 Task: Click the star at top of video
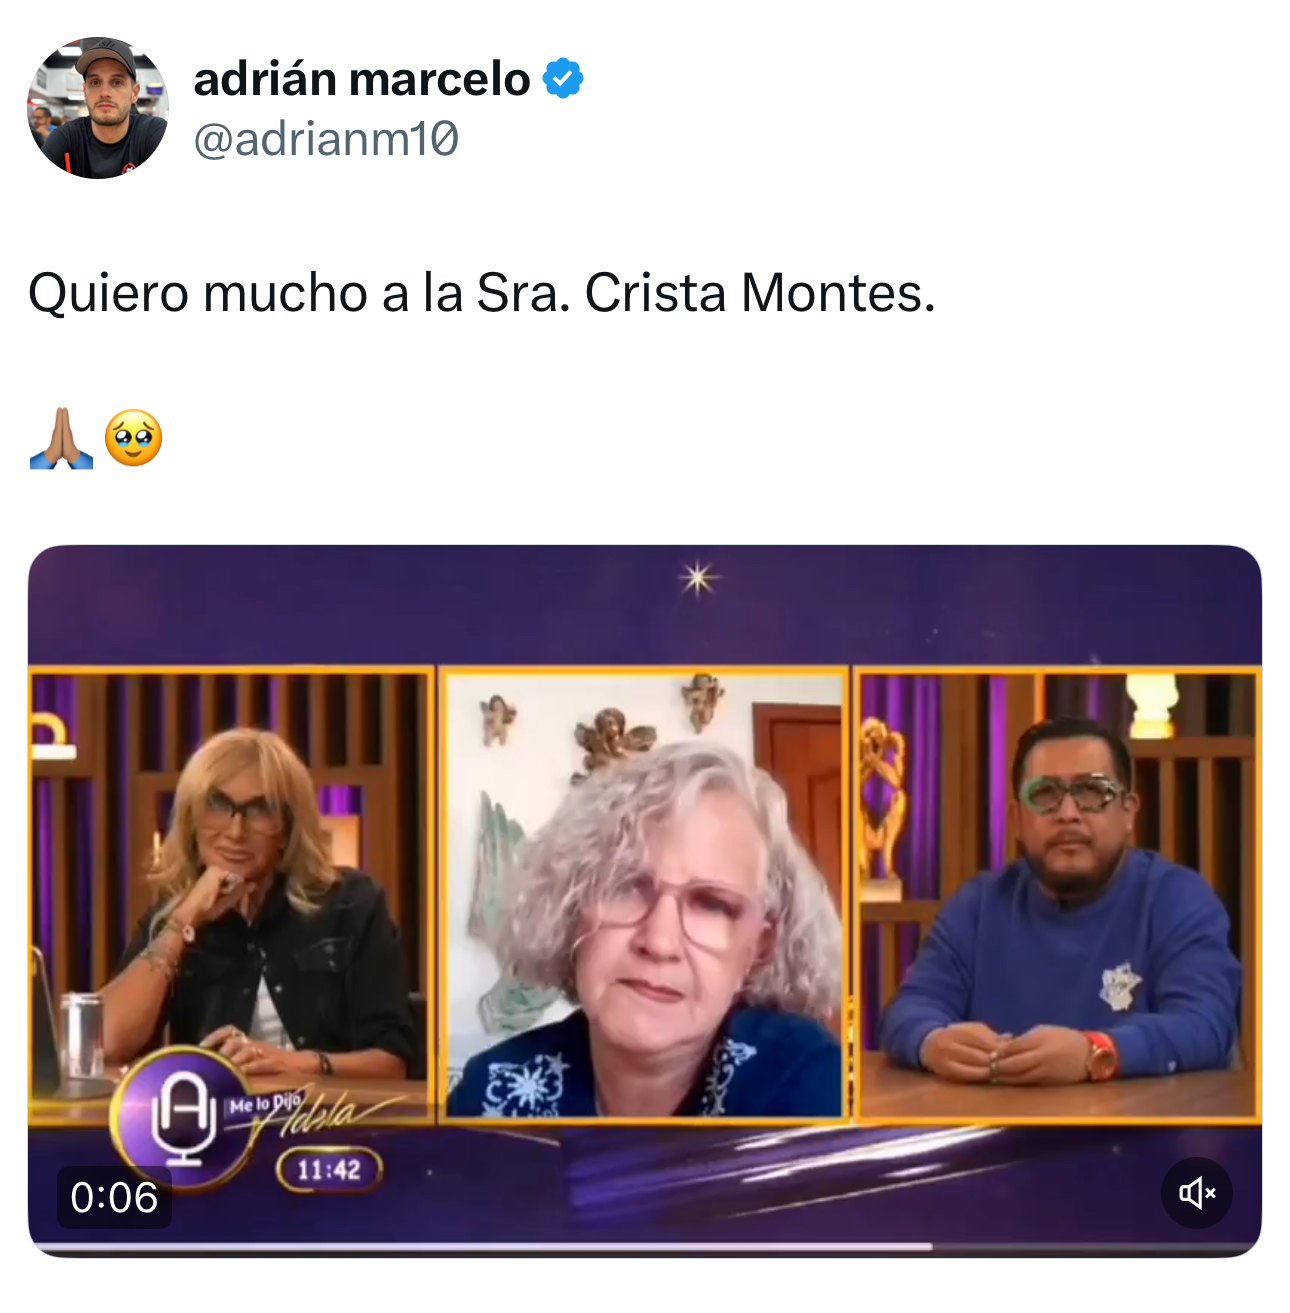click(x=698, y=578)
